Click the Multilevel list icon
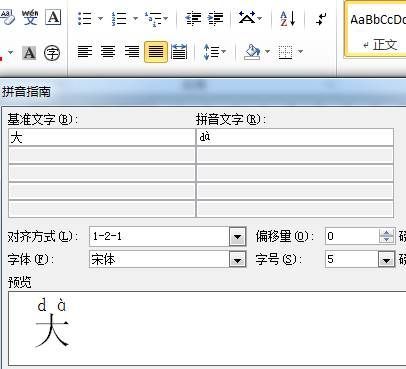 point(153,19)
